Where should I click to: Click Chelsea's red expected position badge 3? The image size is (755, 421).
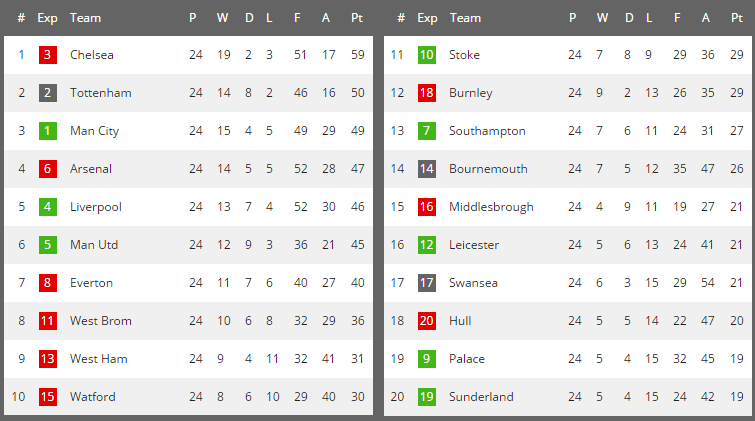click(48, 55)
